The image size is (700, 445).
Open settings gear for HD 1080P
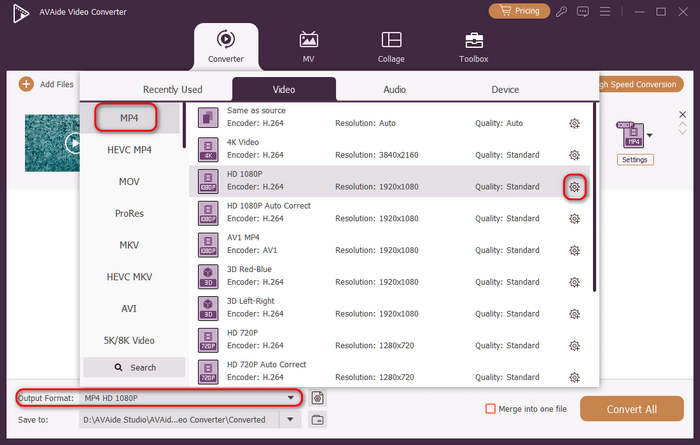tap(575, 187)
